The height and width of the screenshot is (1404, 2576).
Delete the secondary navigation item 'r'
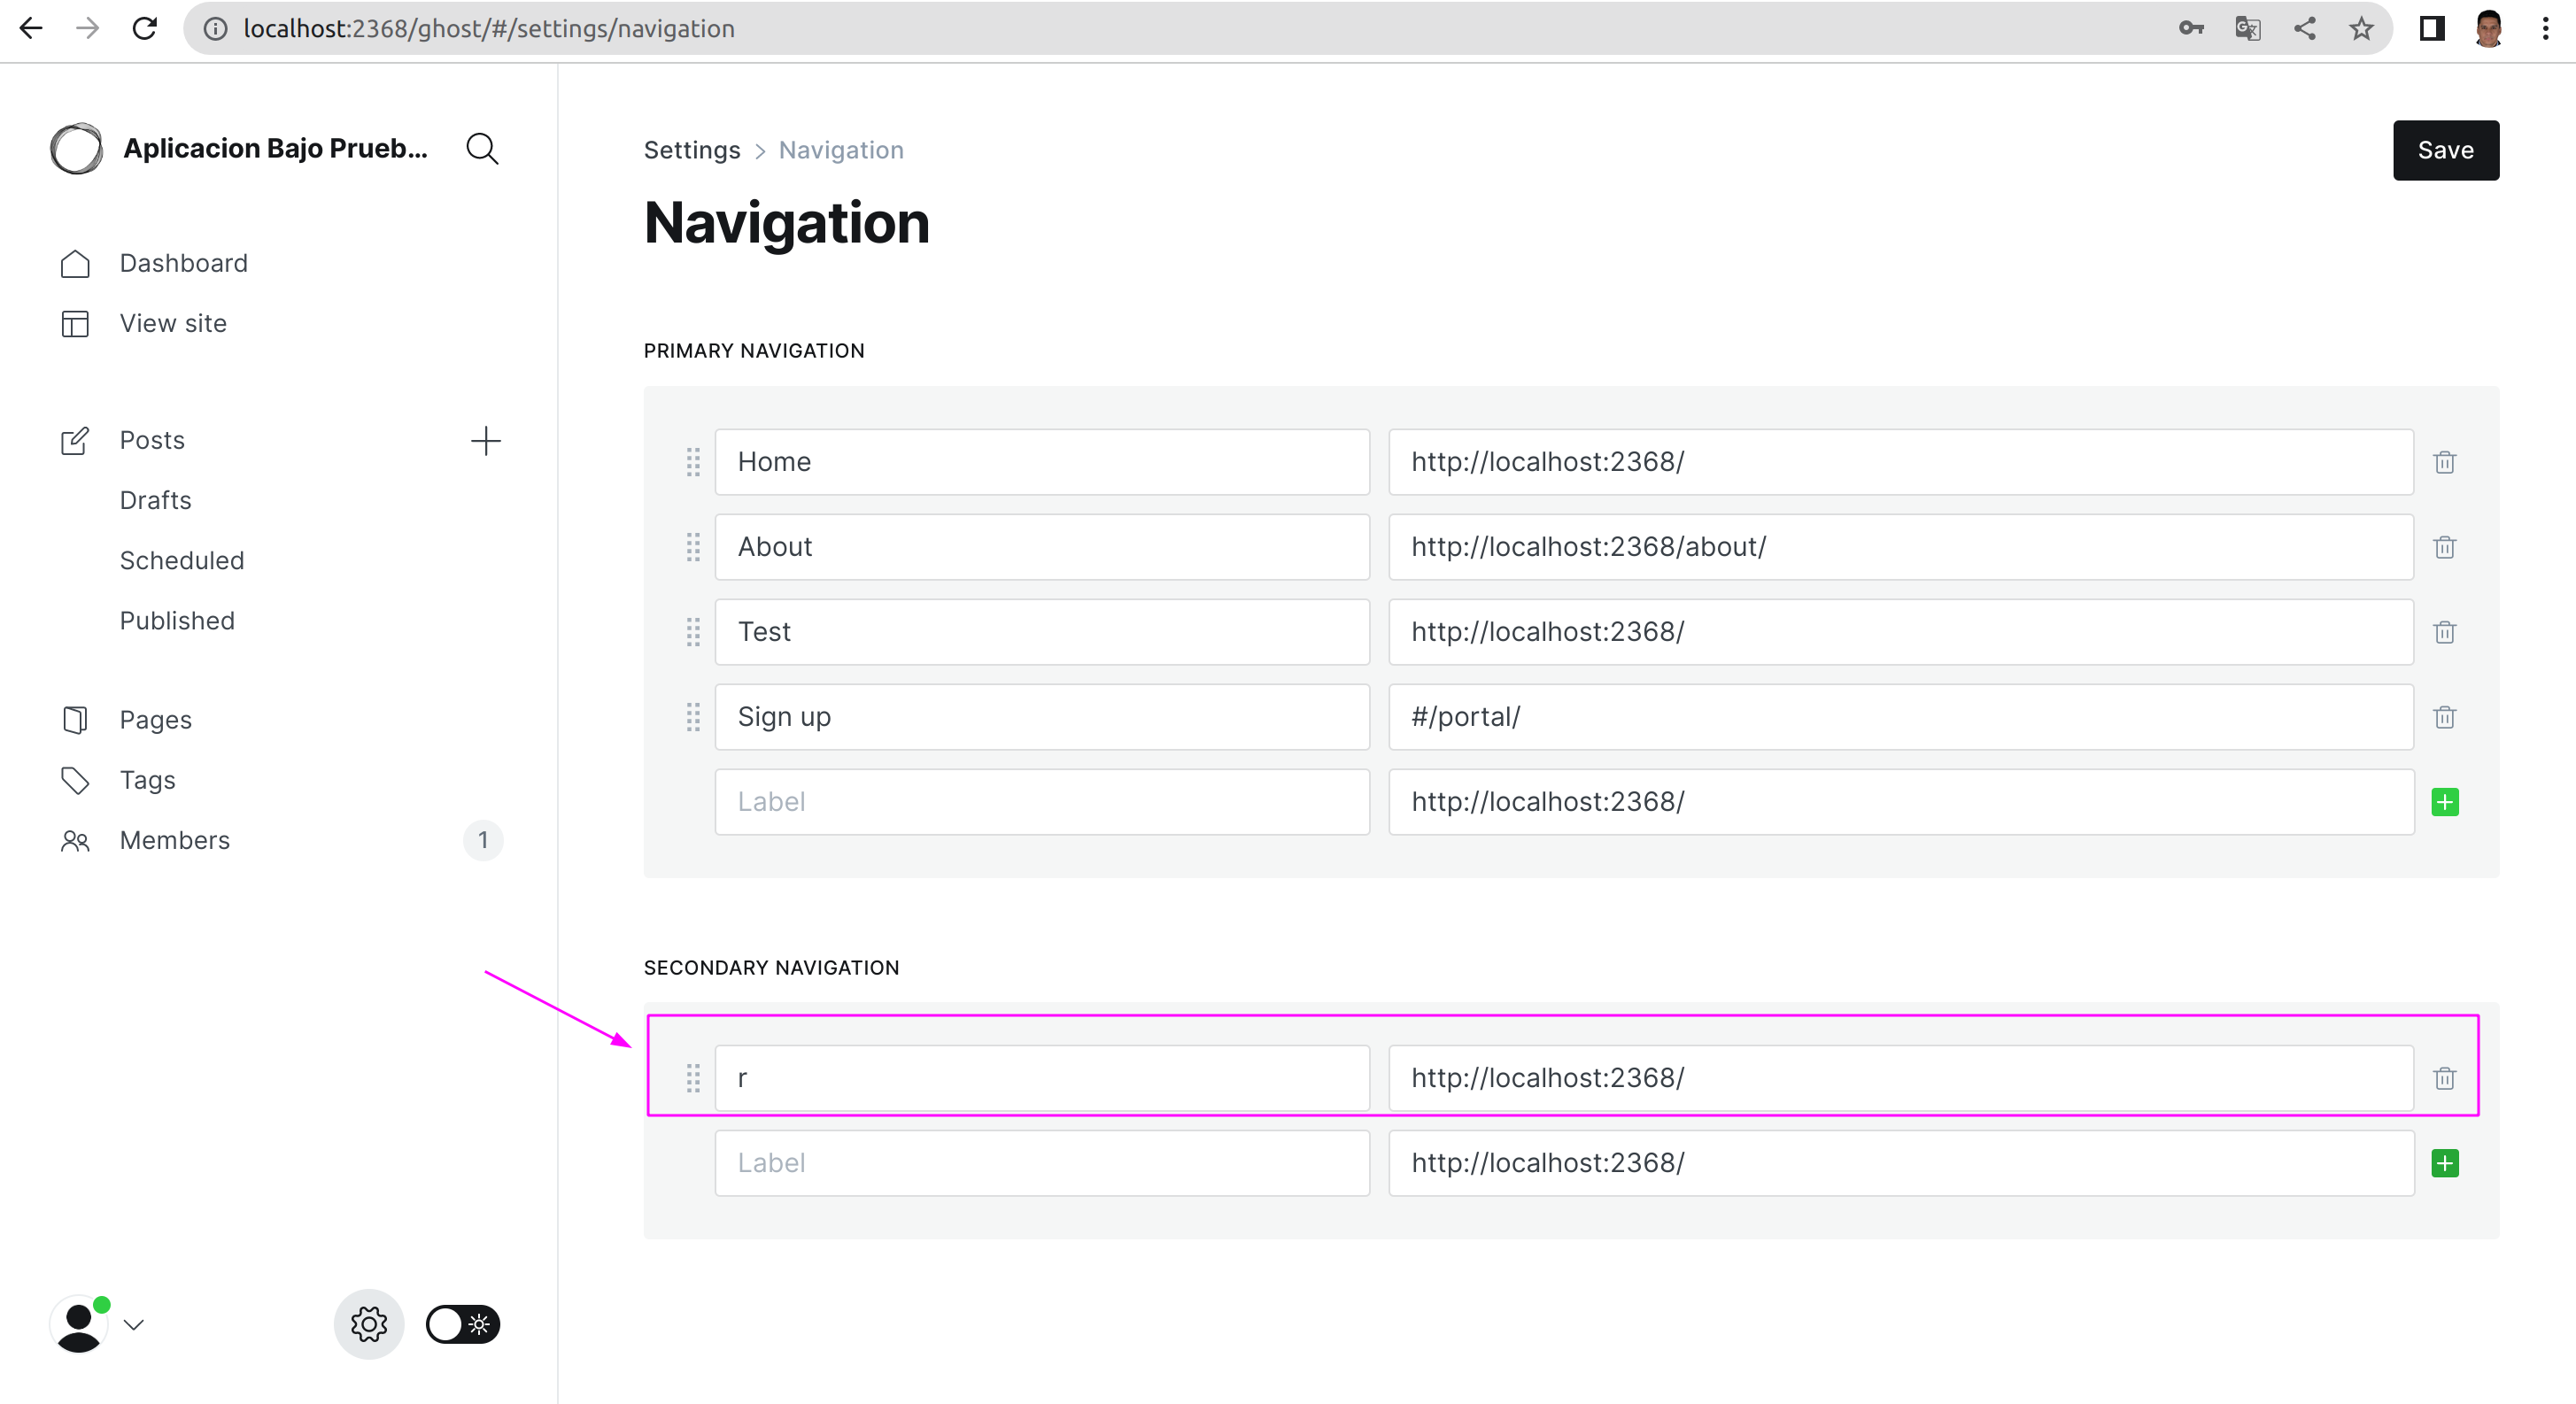click(x=2444, y=1078)
